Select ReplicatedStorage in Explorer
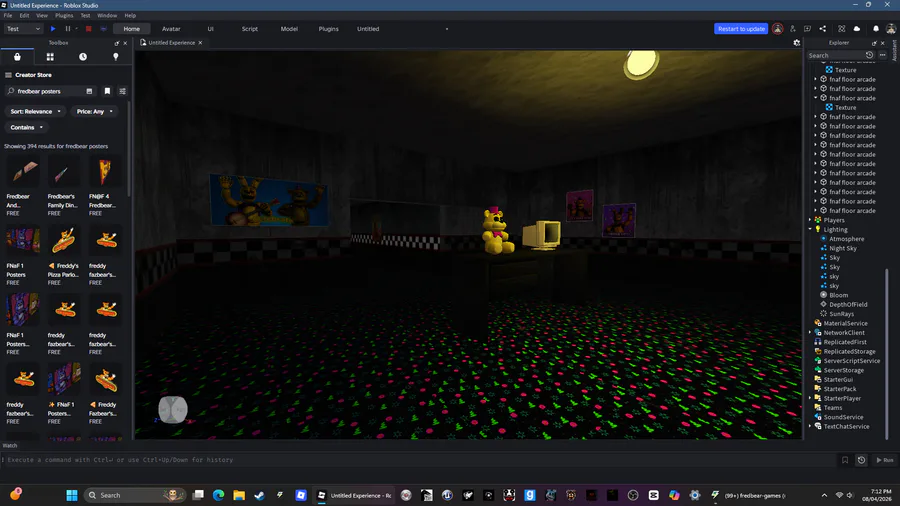The height and width of the screenshot is (506, 900). tap(849, 352)
